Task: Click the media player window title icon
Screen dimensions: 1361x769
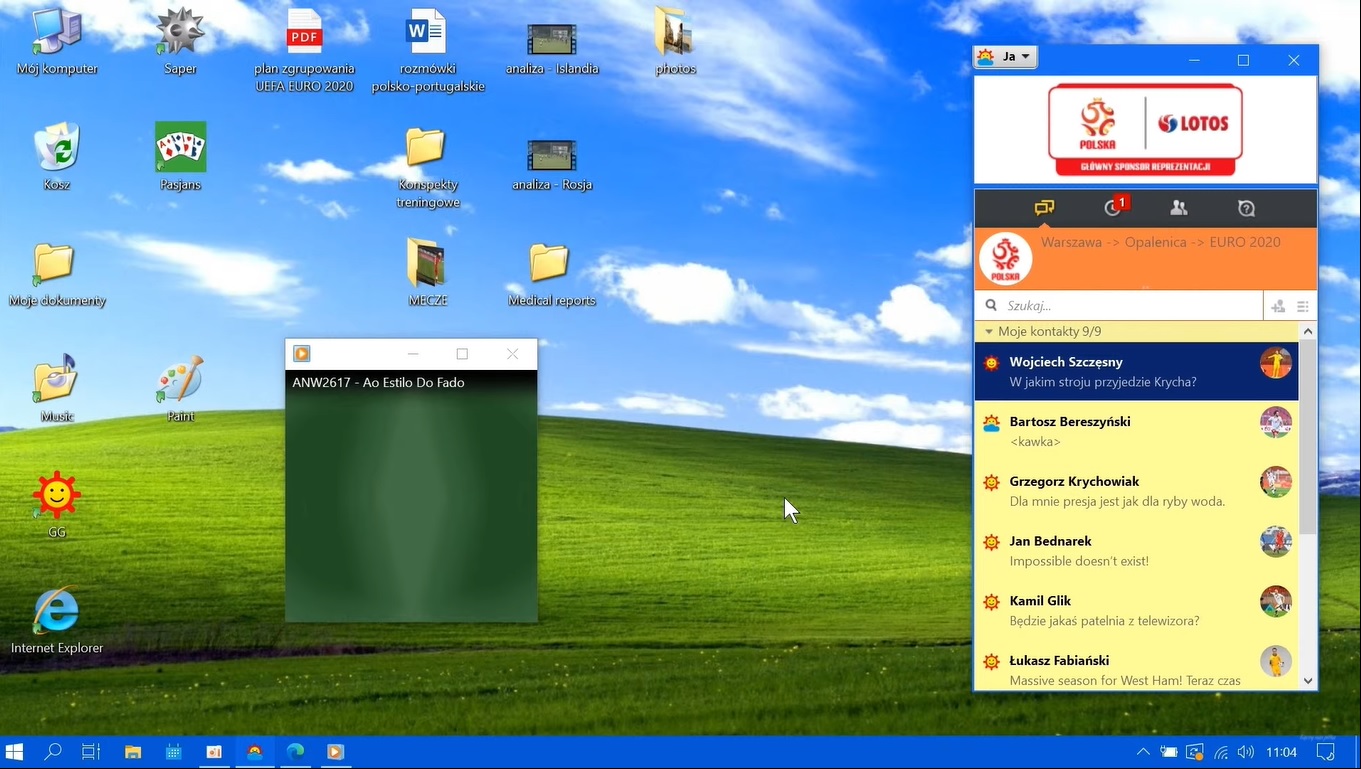Action: (301, 354)
